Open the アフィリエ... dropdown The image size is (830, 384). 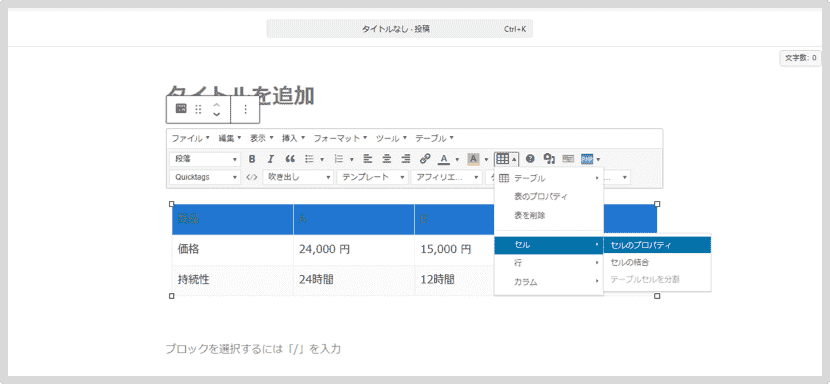[447, 177]
